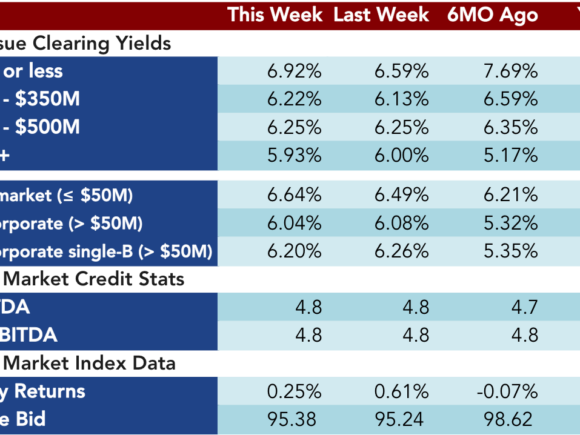Click the Market Index Data heading
The height and width of the screenshot is (435, 580).
point(89,363)
